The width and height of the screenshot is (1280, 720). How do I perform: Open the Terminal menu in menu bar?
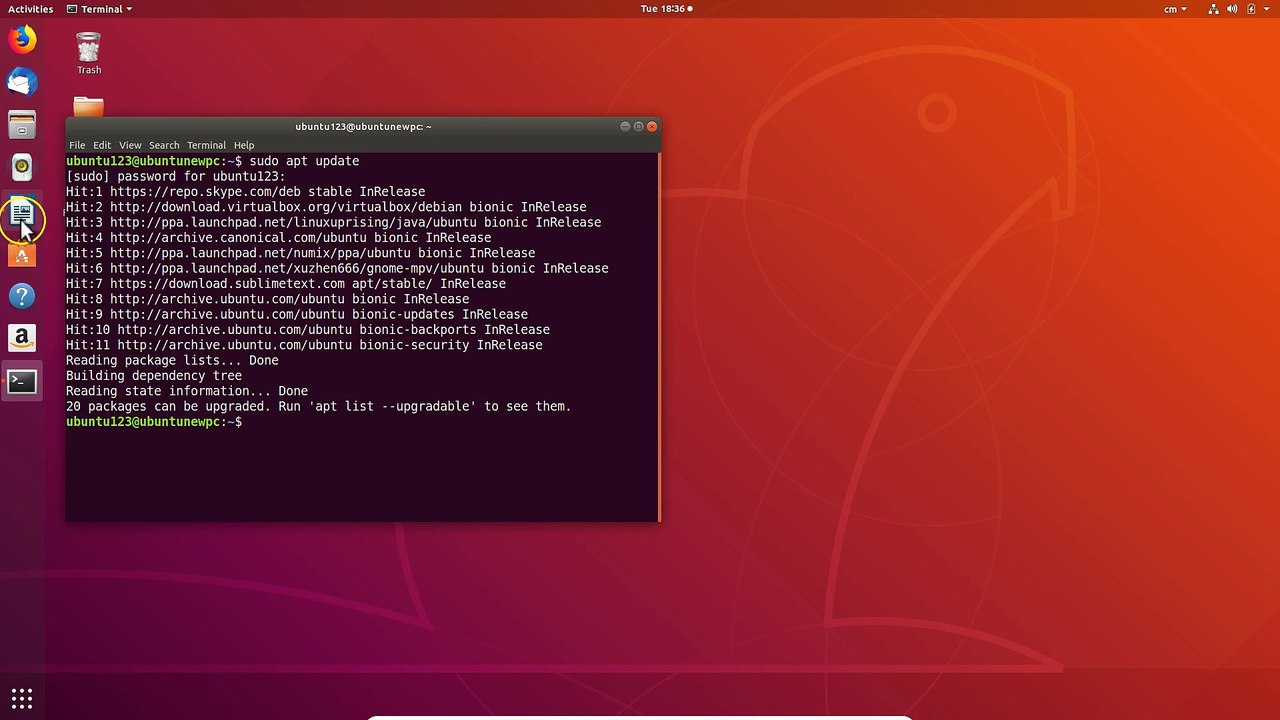click(x=206, y=145)
